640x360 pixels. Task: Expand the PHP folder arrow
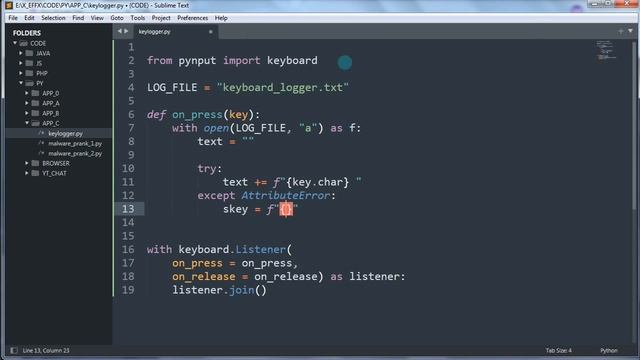click(21, 73)
